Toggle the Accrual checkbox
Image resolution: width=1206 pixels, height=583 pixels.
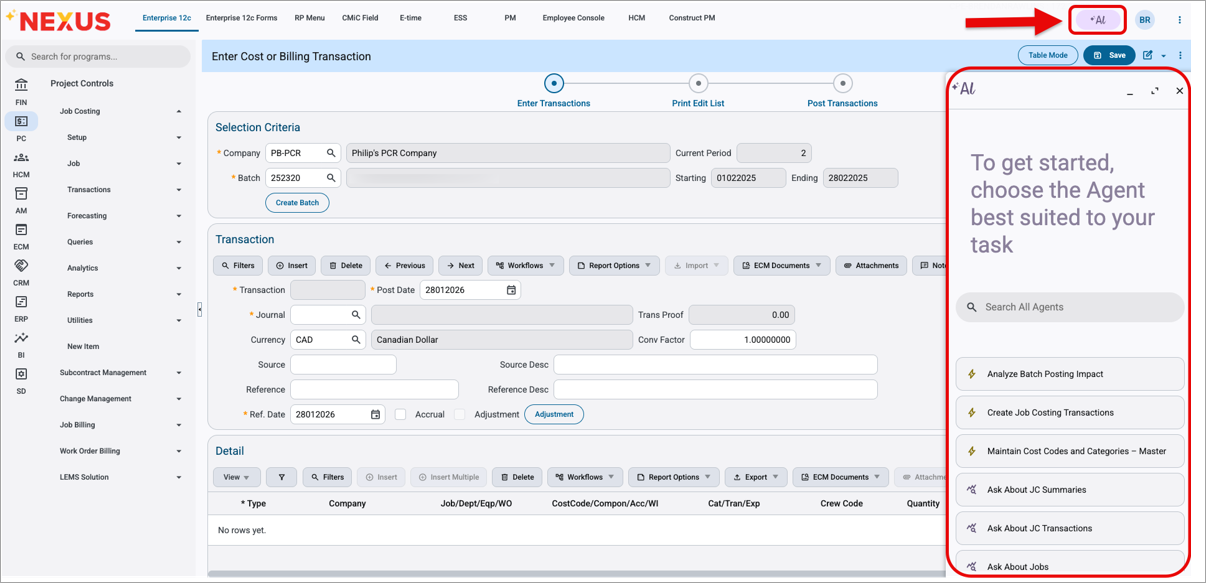[400, 414]
